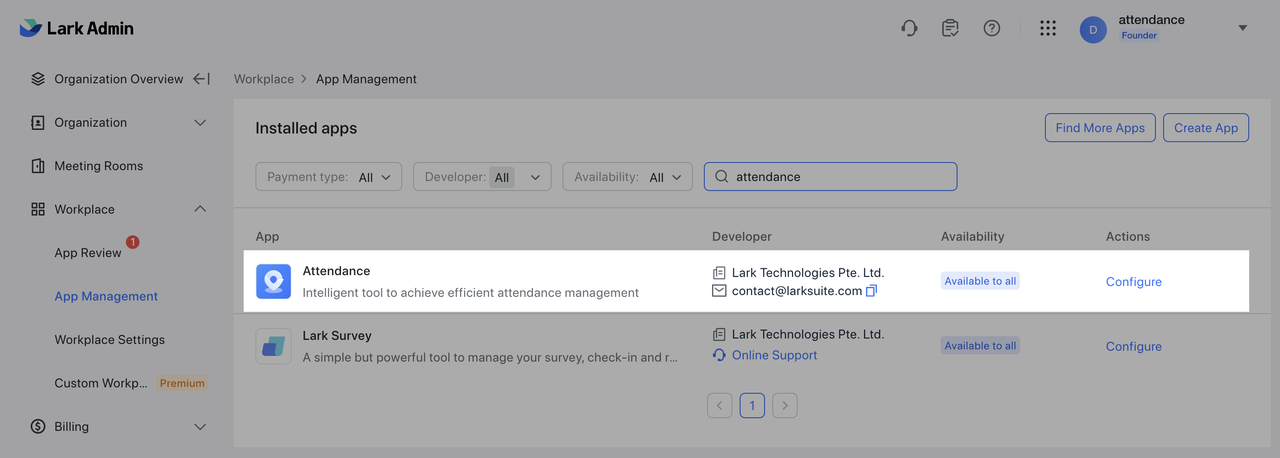
Task: Click the Create App button
Action: pyautogui.click(x=1205, y=128)
